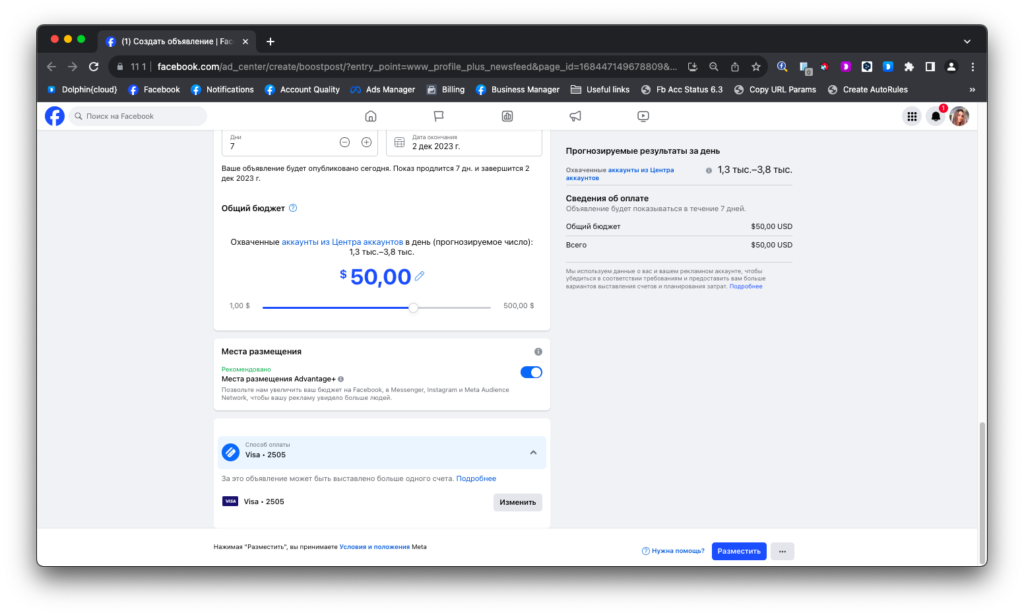Open the Billing bookmark

click(445, 89)
